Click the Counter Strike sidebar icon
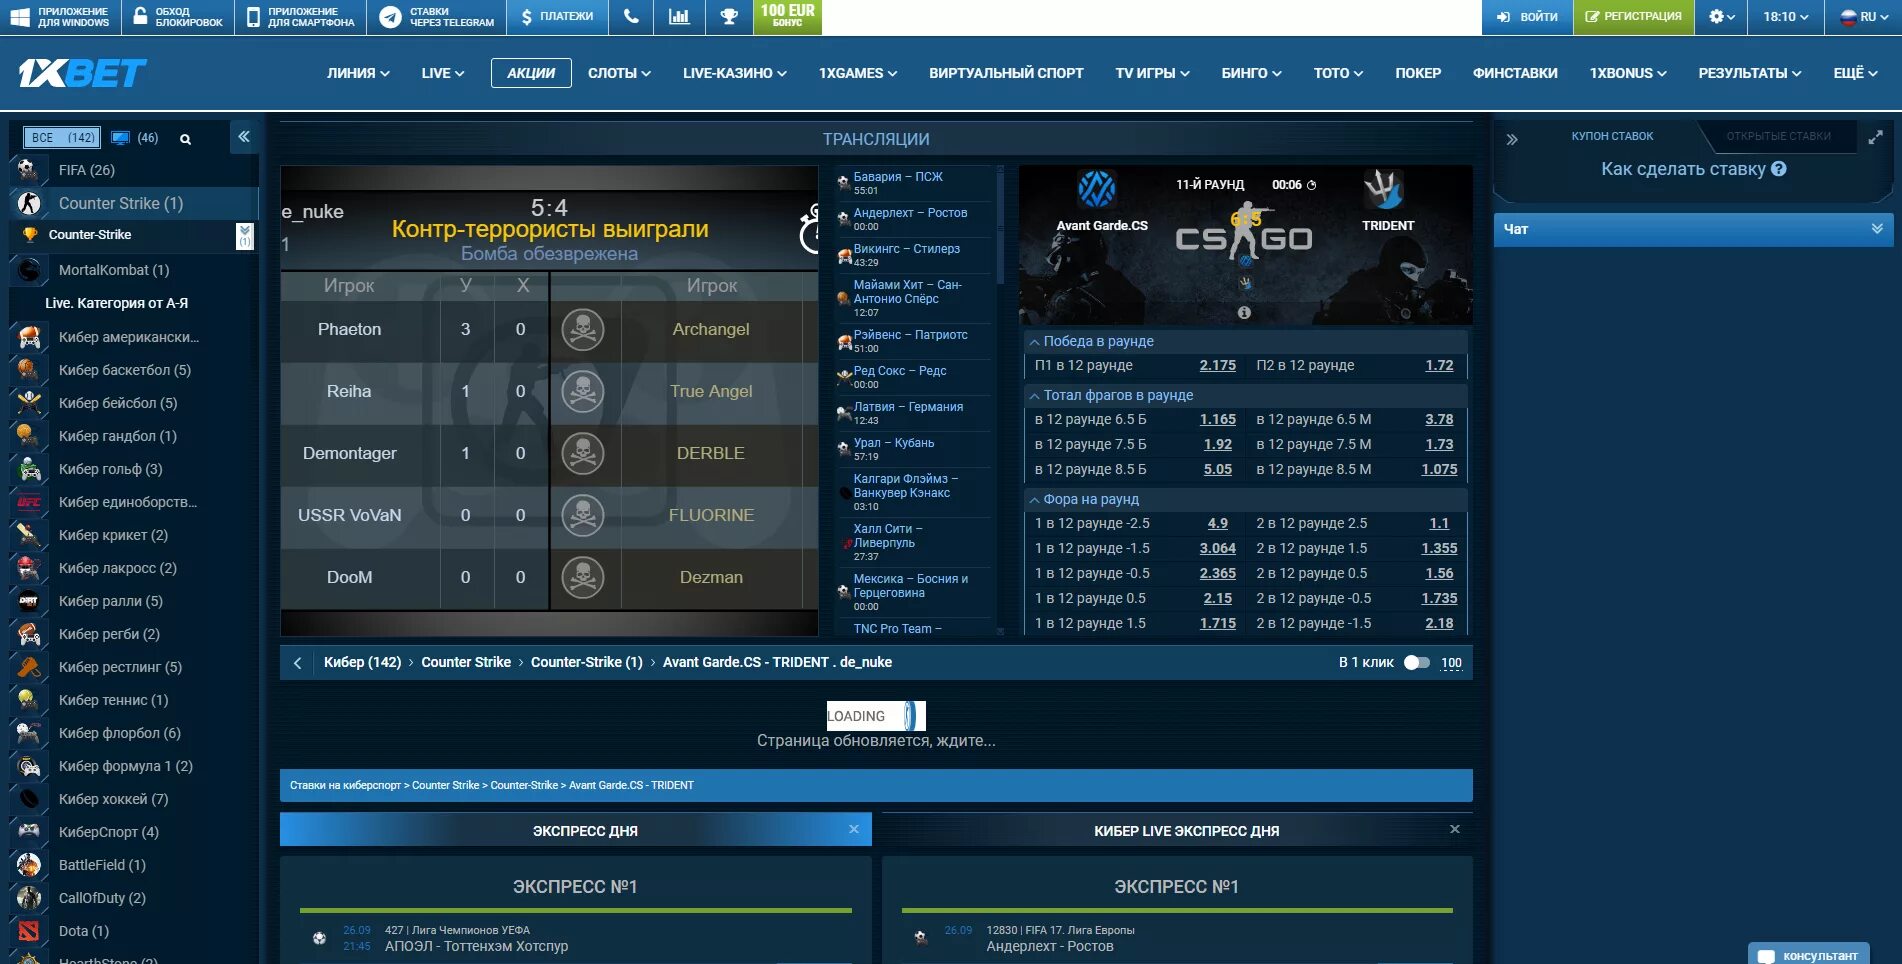This screenshot has width=1902, height=964. tap(29, 203)
